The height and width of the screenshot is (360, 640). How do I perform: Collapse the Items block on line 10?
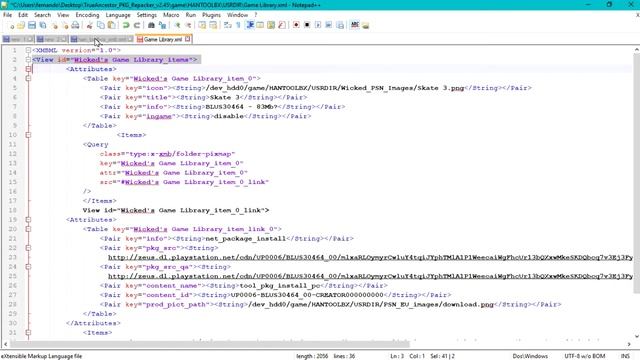click(28, 135)
